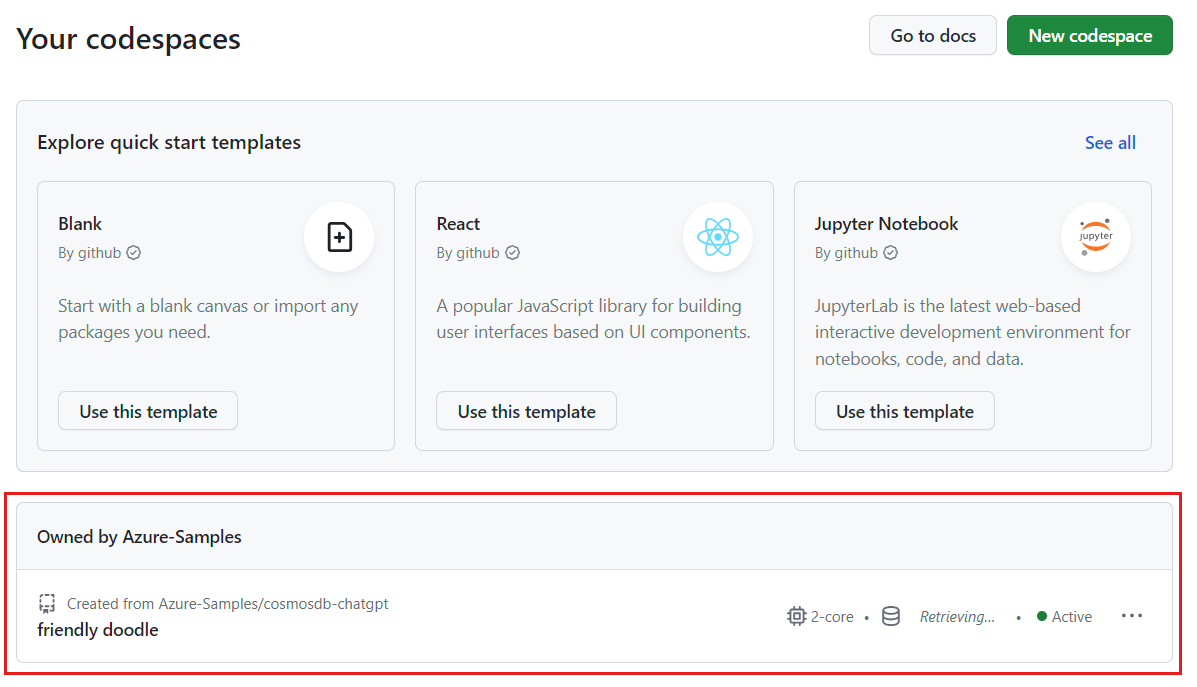The image size is (1197, 687).
Task: Click the verified badge under the Blank template
Action: [134, 253]
